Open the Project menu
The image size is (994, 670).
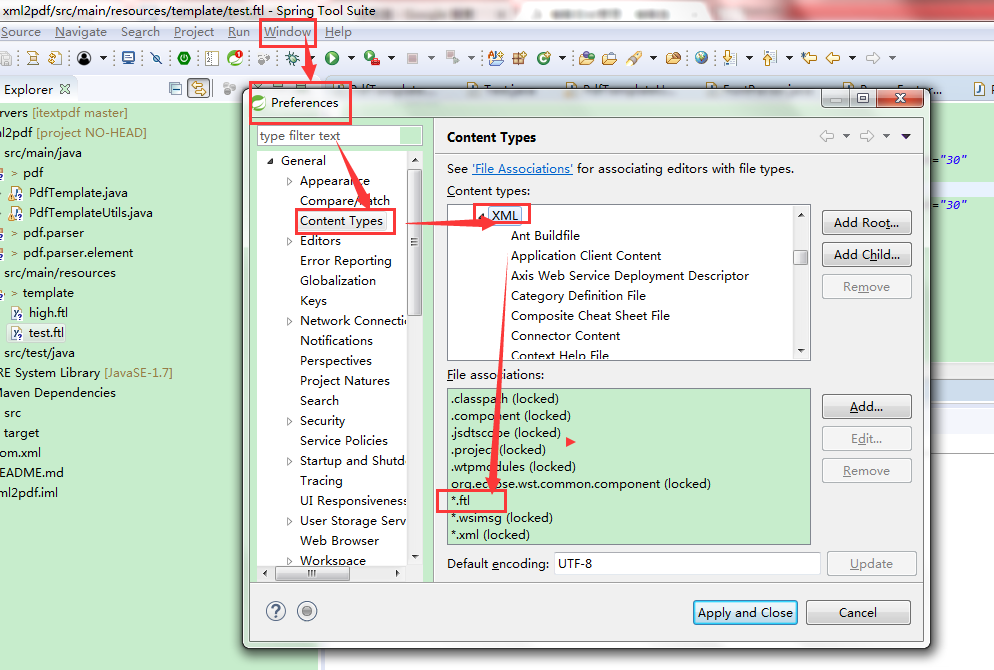194,32
